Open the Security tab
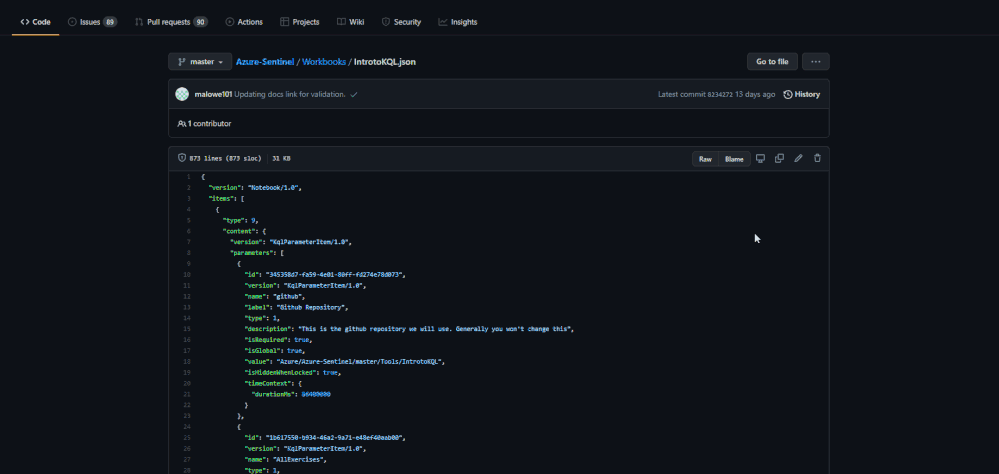The image size is (999, 474). tap(401, 22)
